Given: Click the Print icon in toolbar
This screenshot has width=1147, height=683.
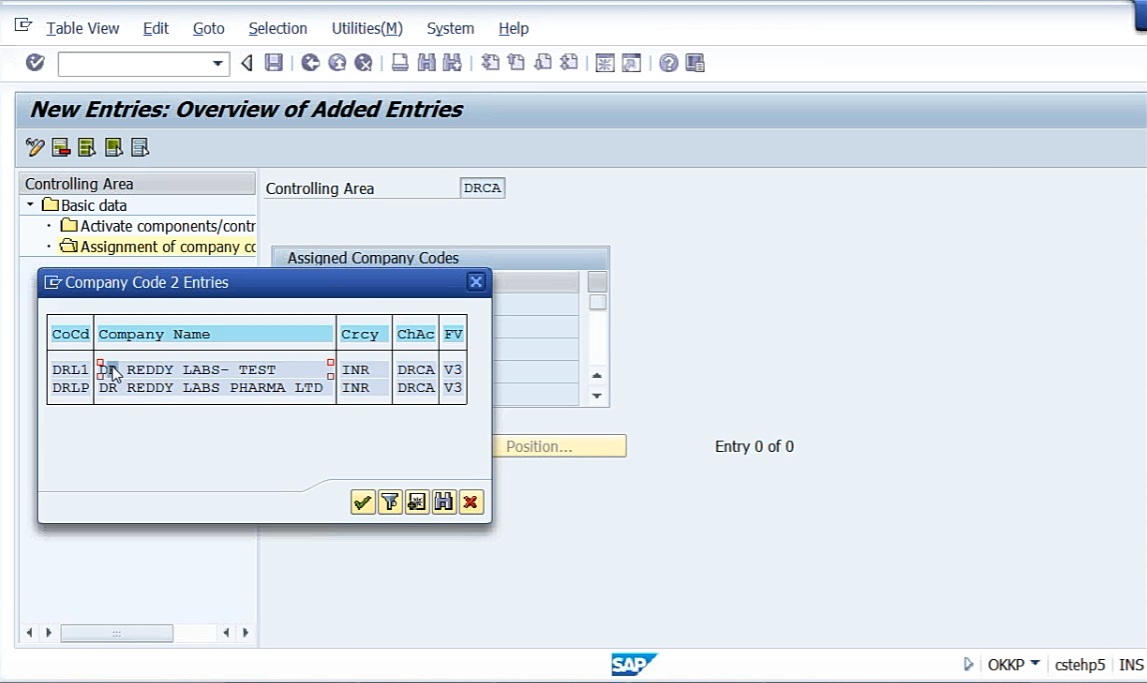Looking at the screenshot, I should point(399,63).
